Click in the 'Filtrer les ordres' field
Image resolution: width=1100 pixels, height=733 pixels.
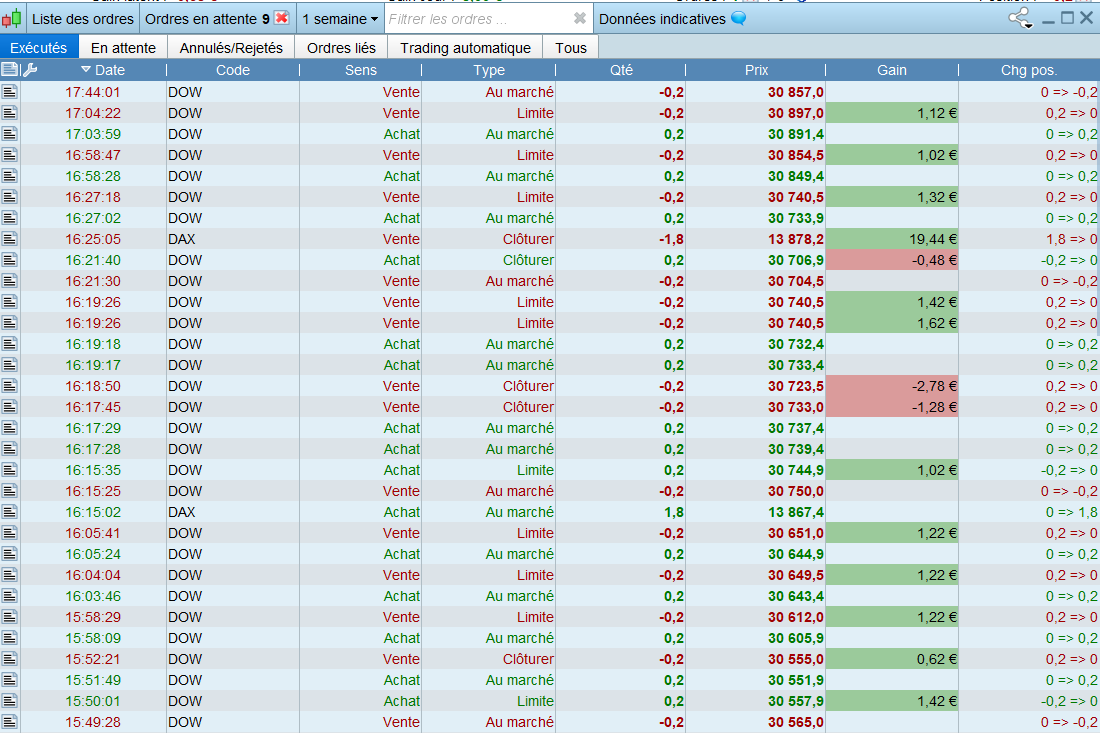(x=475, y=19)
